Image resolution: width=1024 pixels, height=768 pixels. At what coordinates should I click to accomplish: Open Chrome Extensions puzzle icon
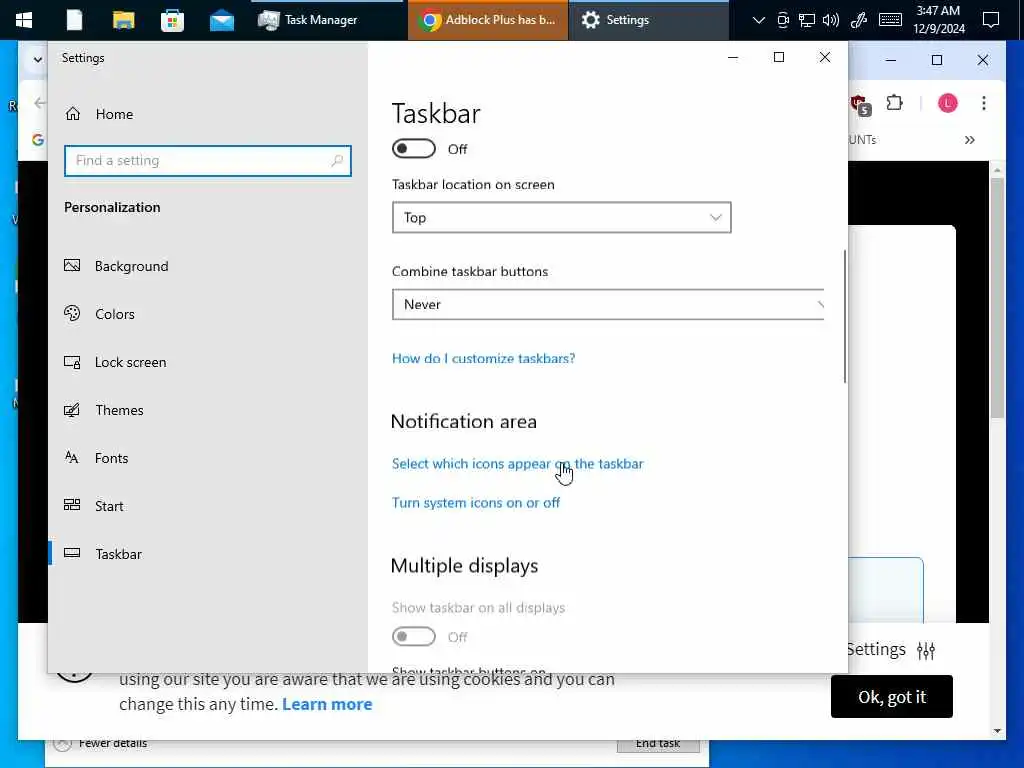894,103
